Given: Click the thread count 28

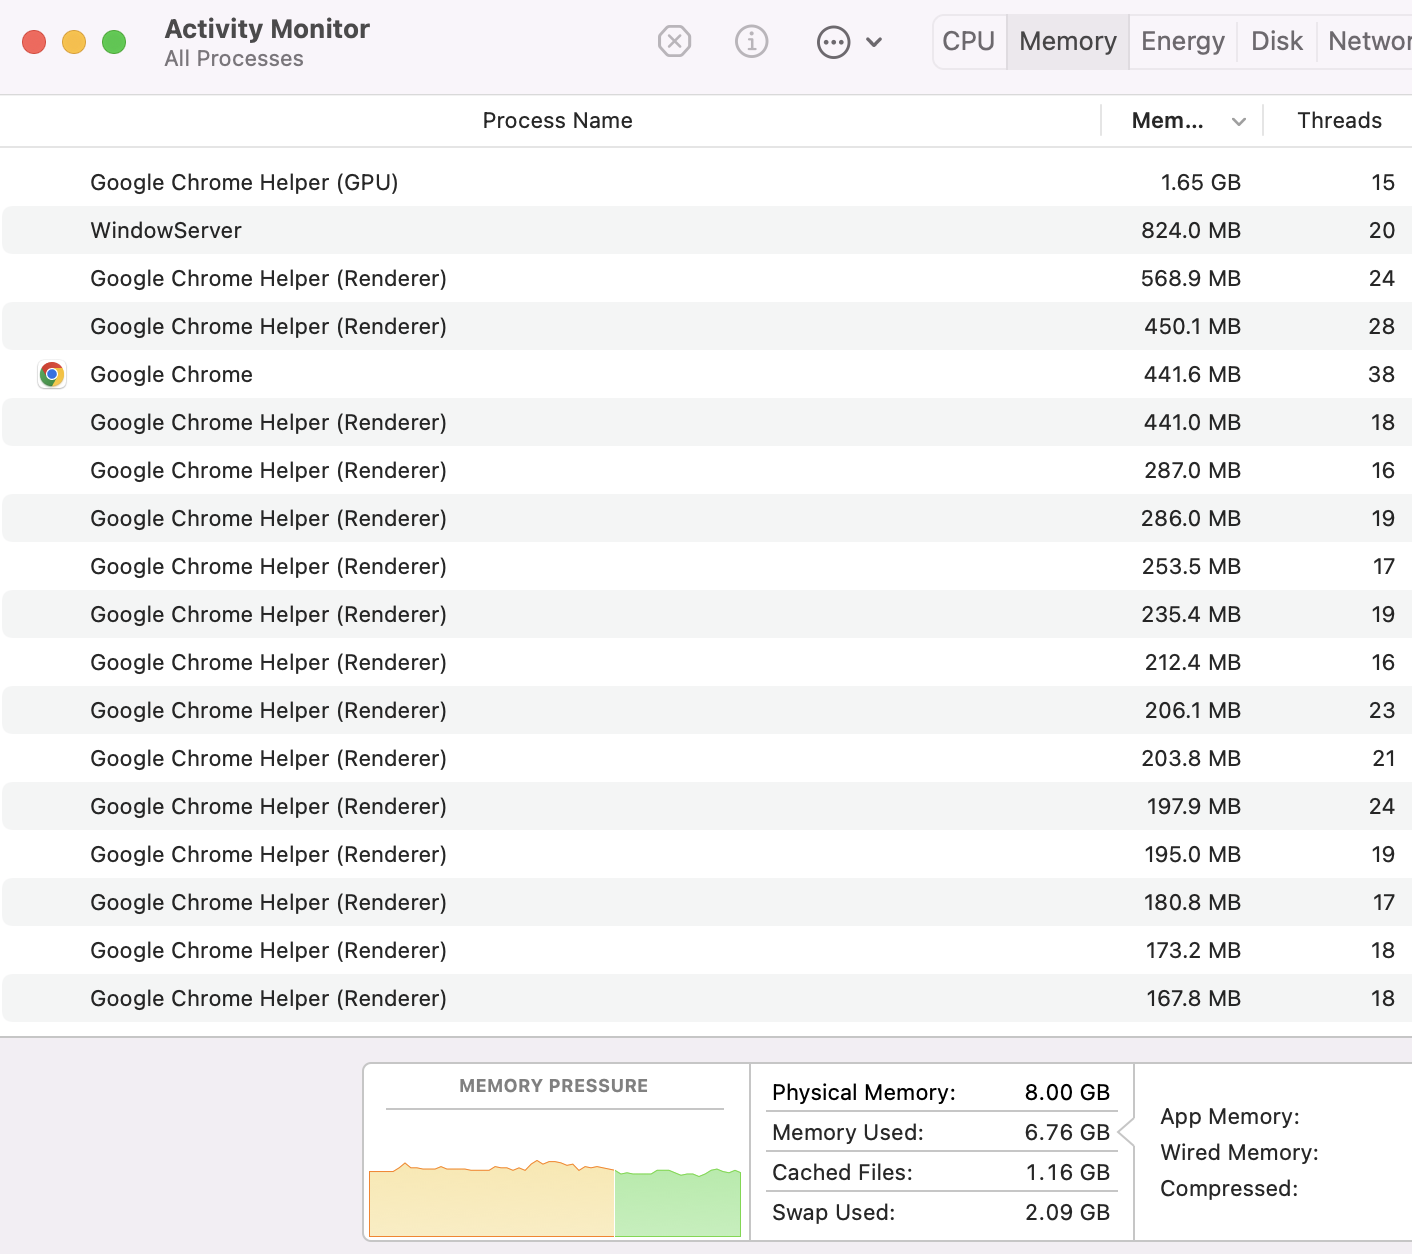Looking at the screenshot, I should [x=1381, y=326].
